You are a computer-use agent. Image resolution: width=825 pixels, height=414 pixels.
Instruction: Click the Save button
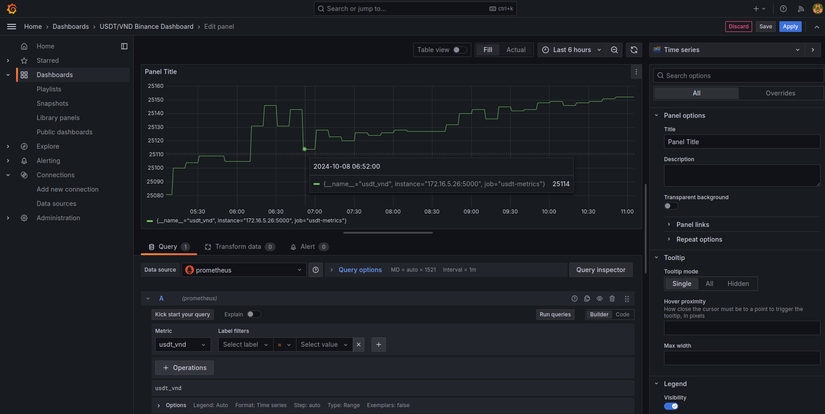(766, 27)
